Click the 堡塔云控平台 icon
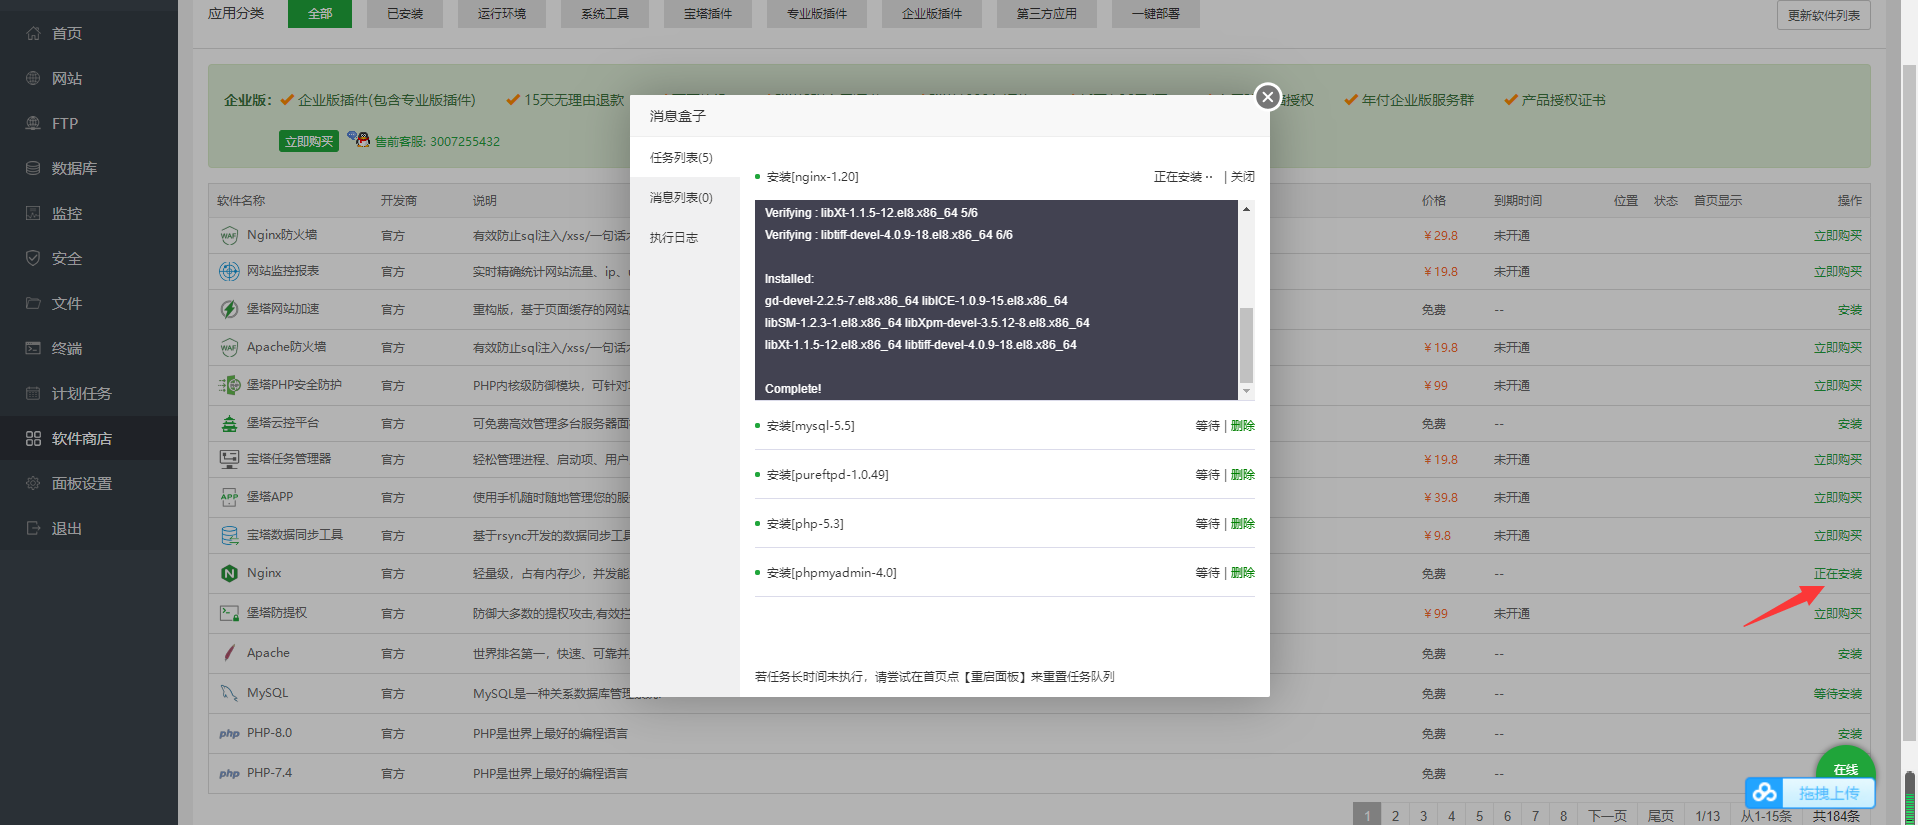The width and height of the screenshot is (1918, 825). [229, 423]
